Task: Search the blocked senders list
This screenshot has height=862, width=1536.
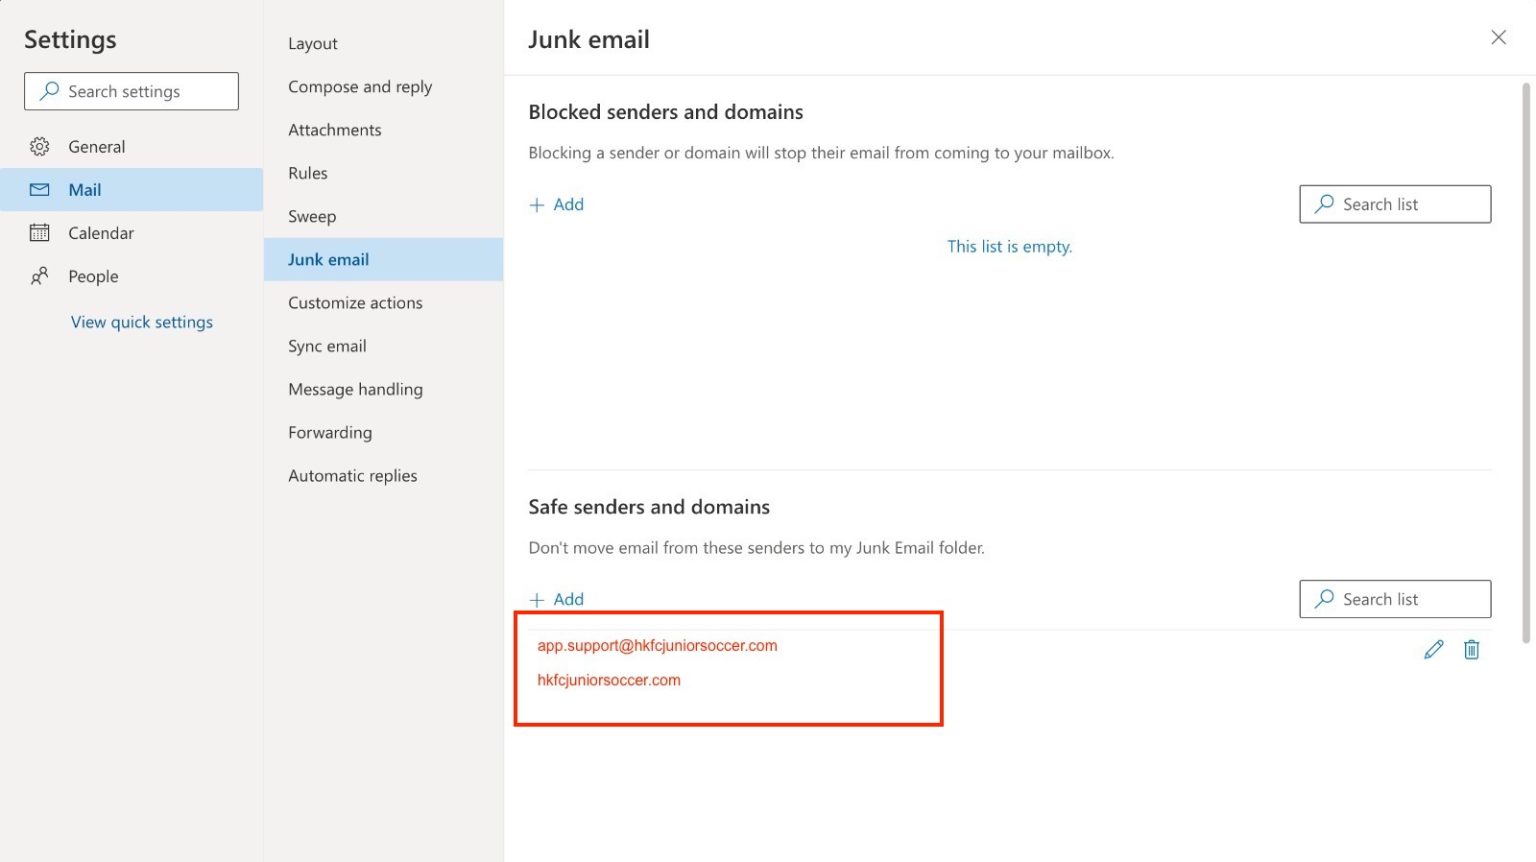Action: [x=1395, y=204]
